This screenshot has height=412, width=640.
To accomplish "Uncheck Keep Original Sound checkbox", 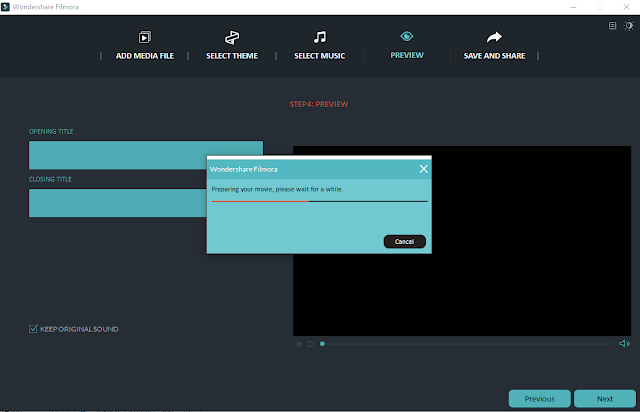I will (x=33, y=329).
